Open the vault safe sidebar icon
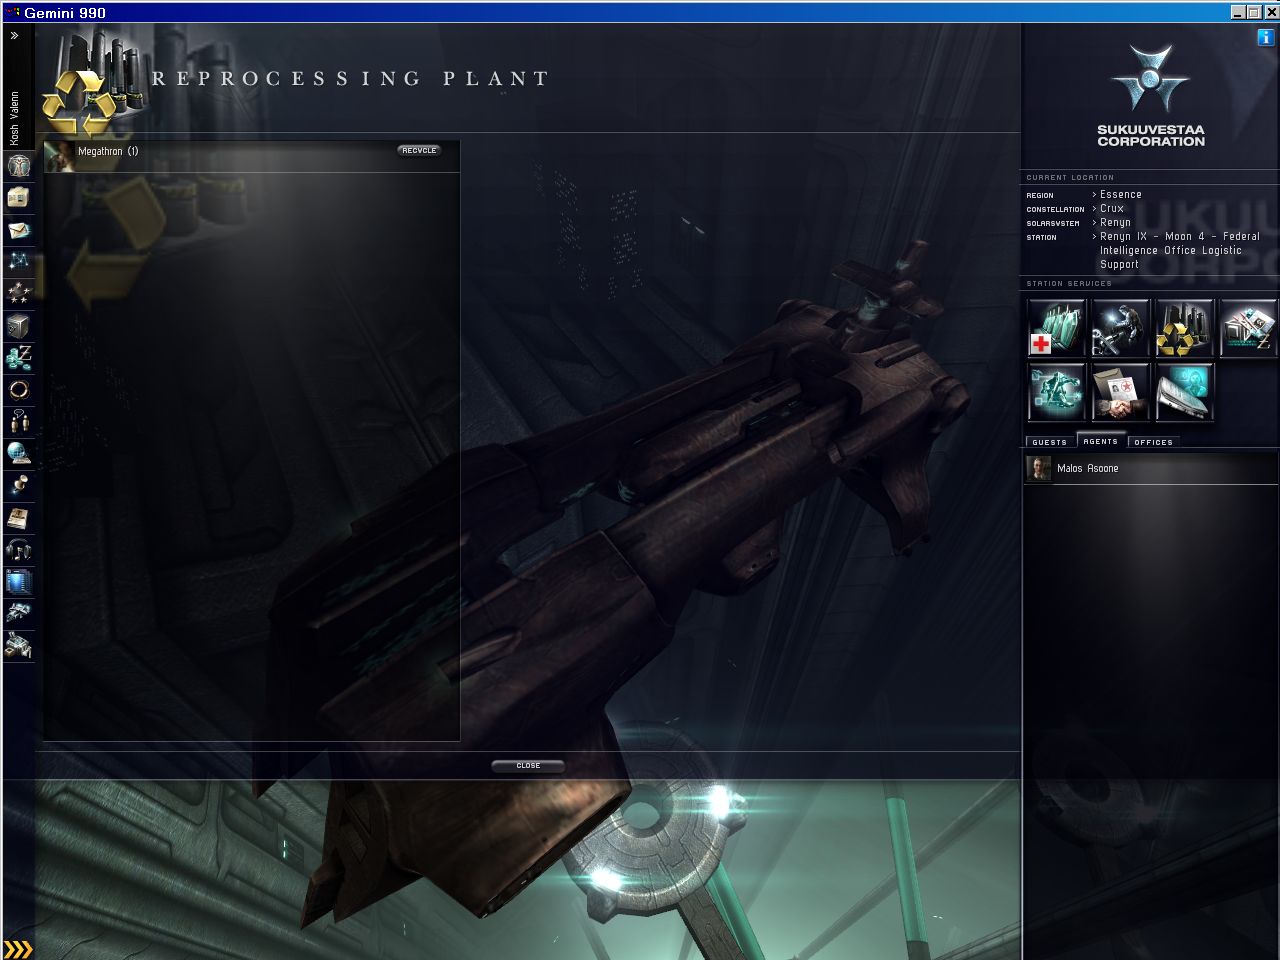Screen dimensions: 1280x960 (x=18, y=326)
